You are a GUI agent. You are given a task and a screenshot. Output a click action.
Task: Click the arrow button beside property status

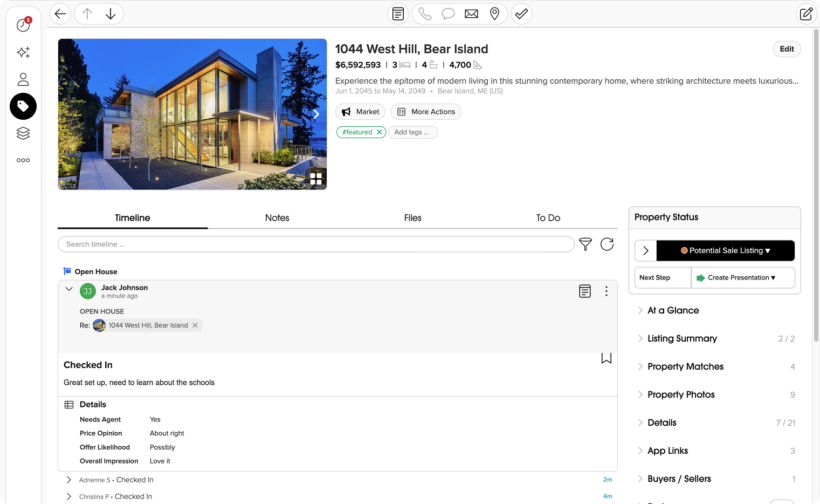645,250
